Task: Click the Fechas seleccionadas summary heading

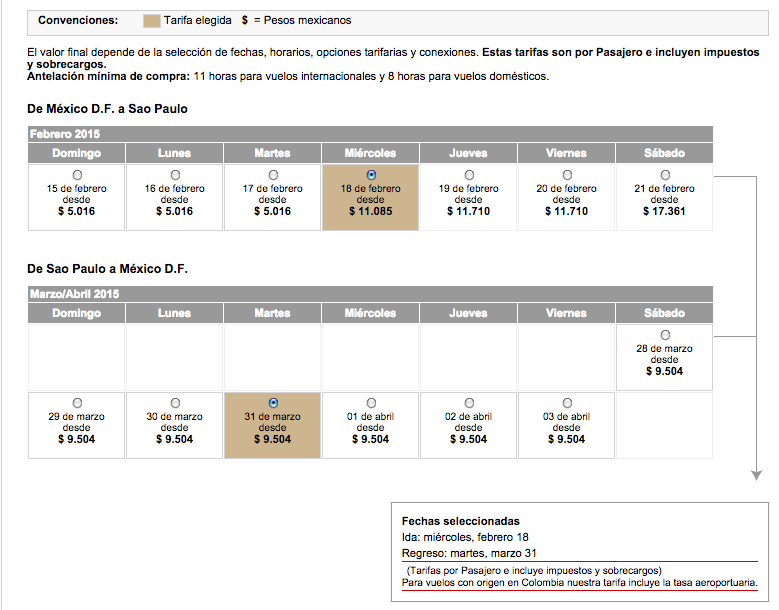Action: click(460, 521)
